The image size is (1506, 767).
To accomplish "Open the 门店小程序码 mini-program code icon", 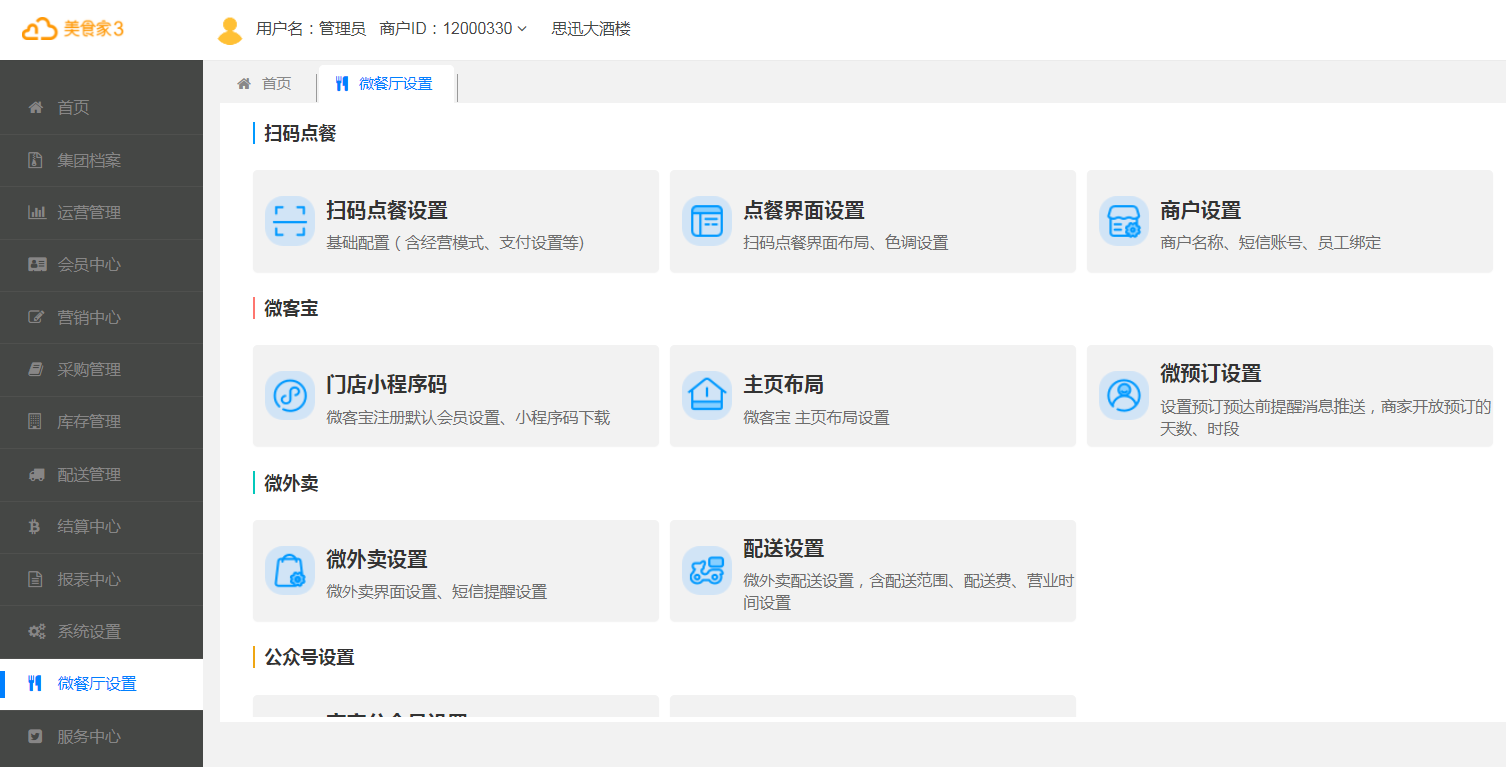I will pos(290,396).
